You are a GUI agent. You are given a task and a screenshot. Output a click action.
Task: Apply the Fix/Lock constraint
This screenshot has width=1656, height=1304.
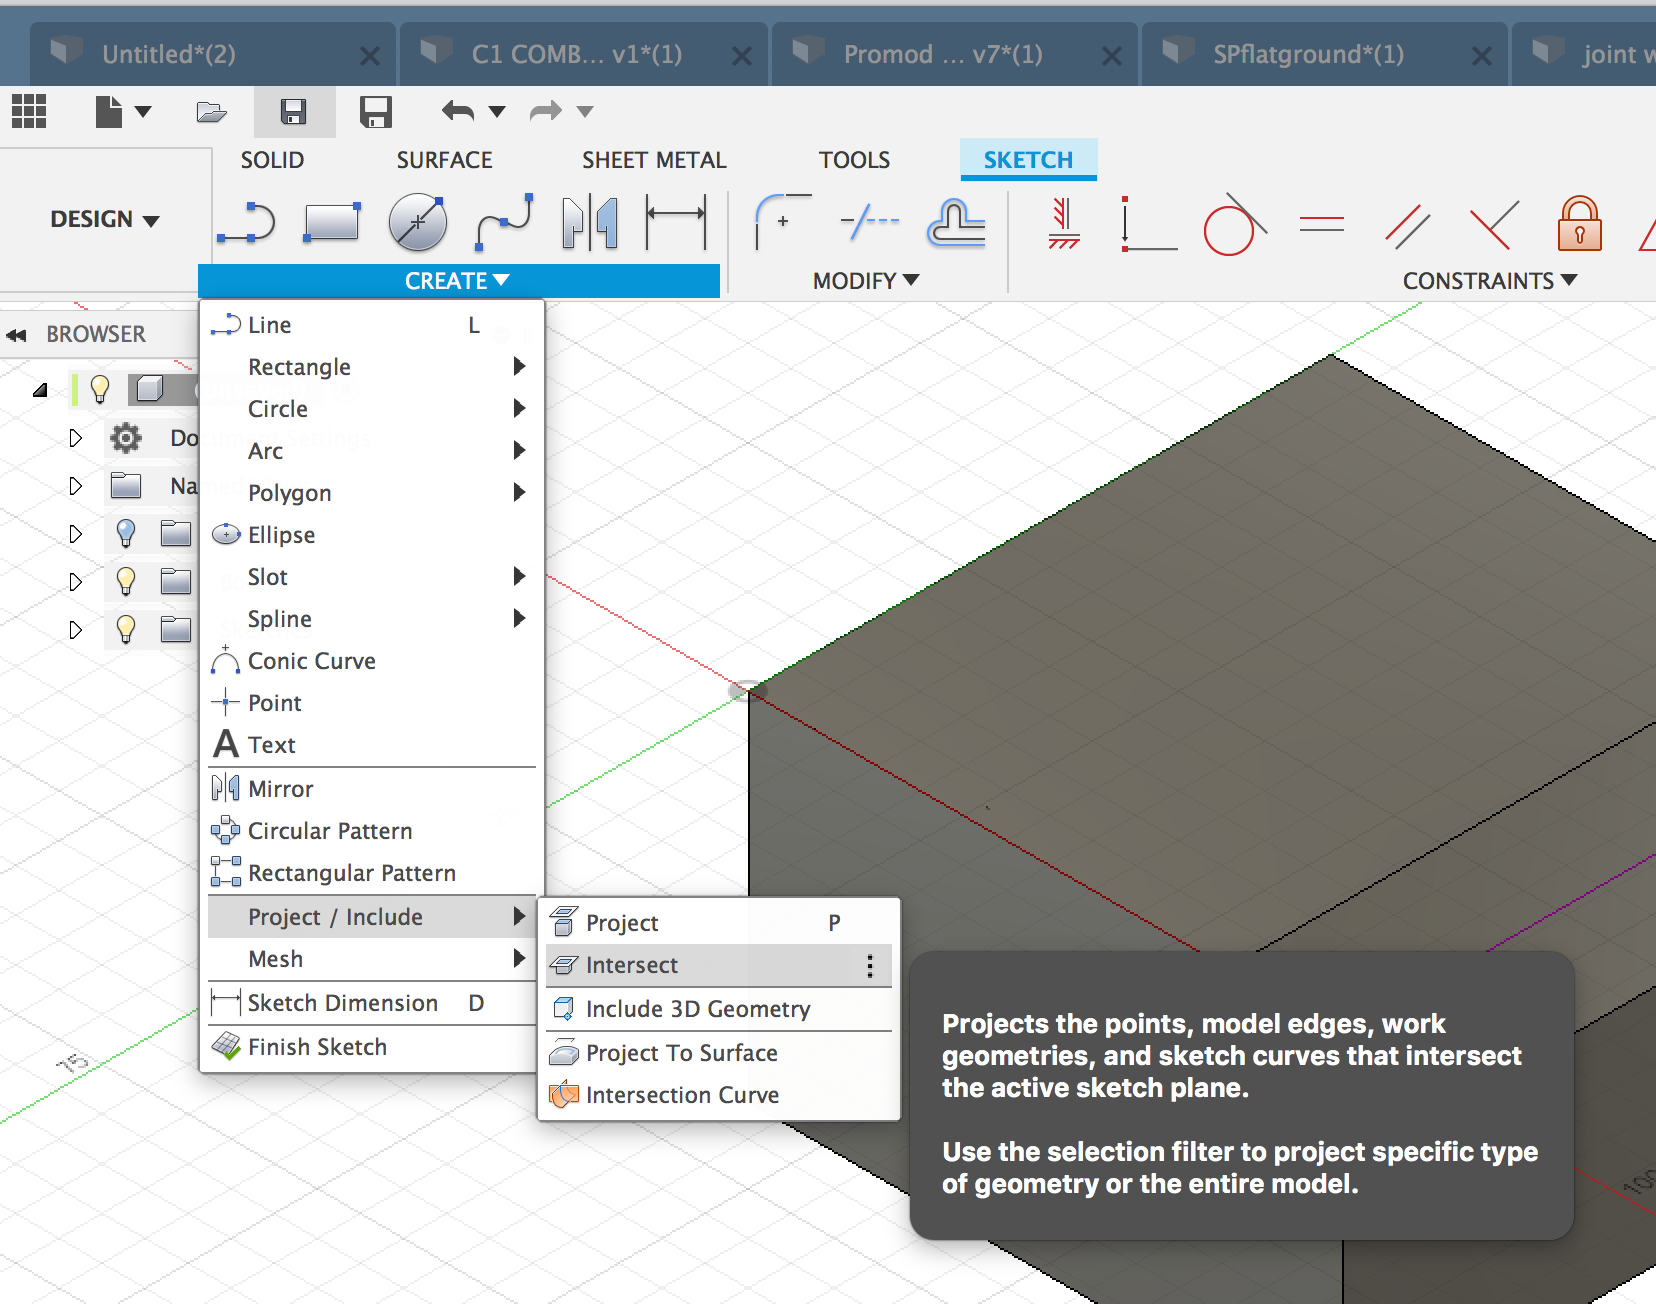point(1578,225)
